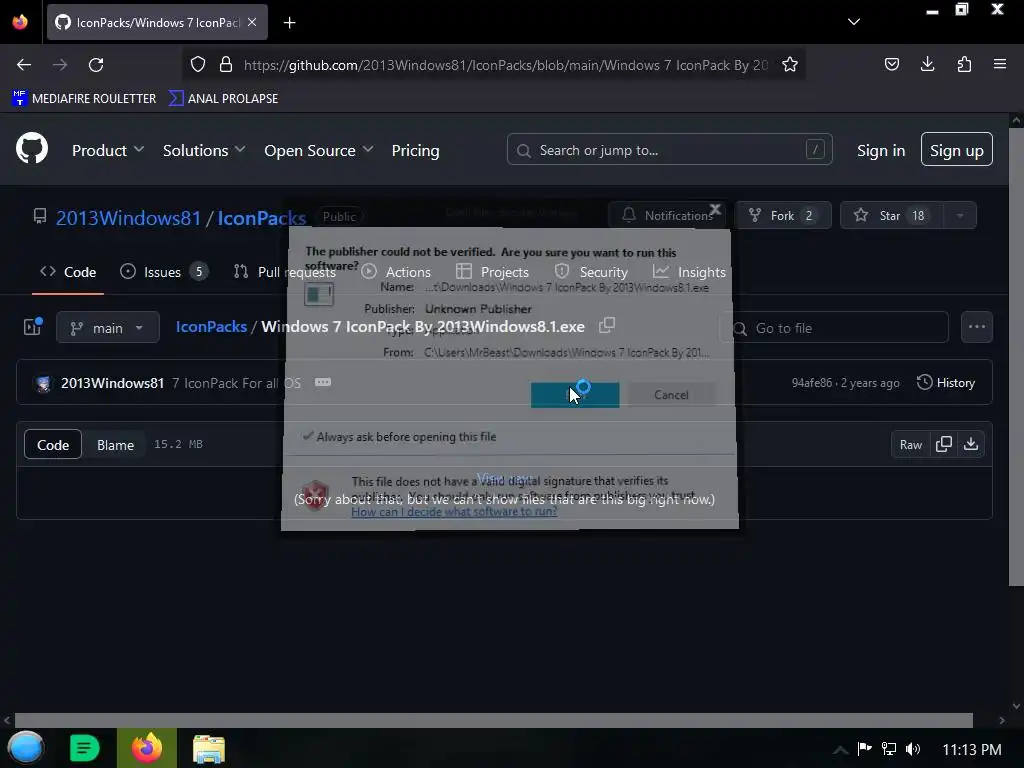Click Cancel in security warning dialog
Screen dimensions: 1024x768
click(x=671, y=394)
